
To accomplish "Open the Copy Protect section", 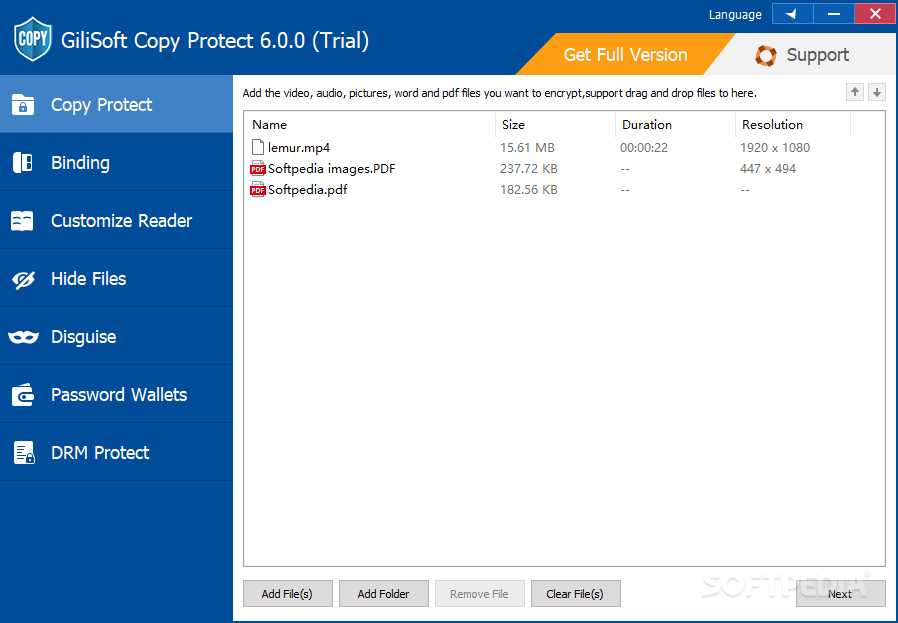I will pos(116,104).
